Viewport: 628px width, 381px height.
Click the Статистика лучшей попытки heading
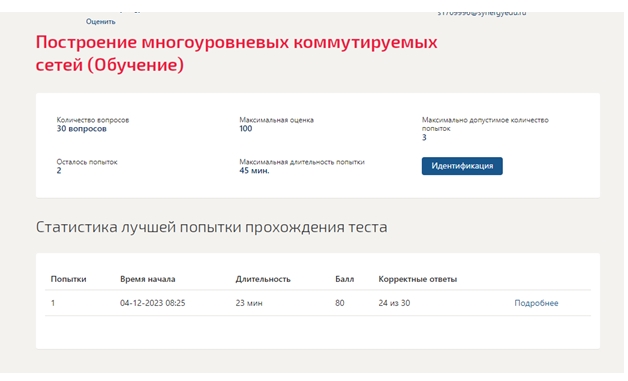211,227
